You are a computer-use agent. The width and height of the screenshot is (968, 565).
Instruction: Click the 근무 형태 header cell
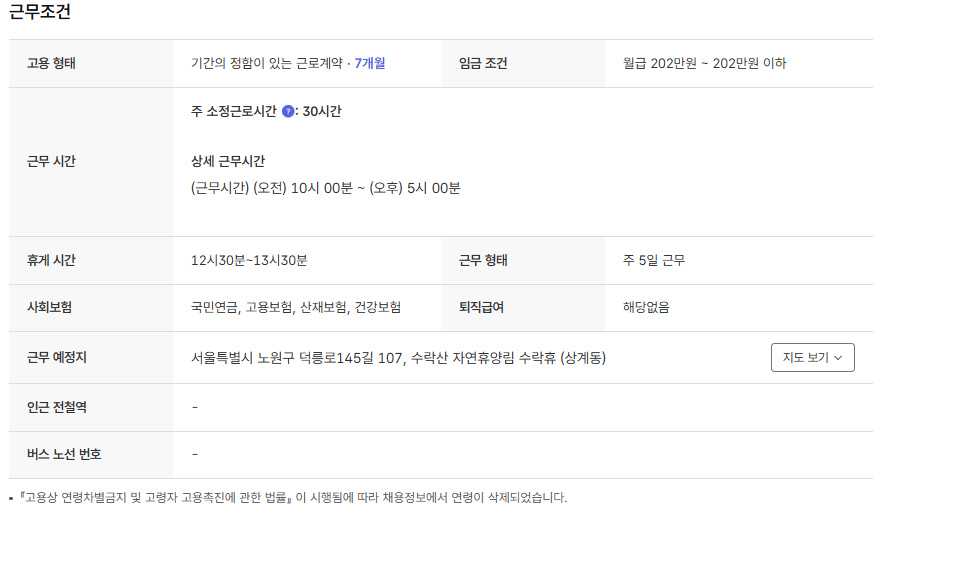[x=483, y=260]
